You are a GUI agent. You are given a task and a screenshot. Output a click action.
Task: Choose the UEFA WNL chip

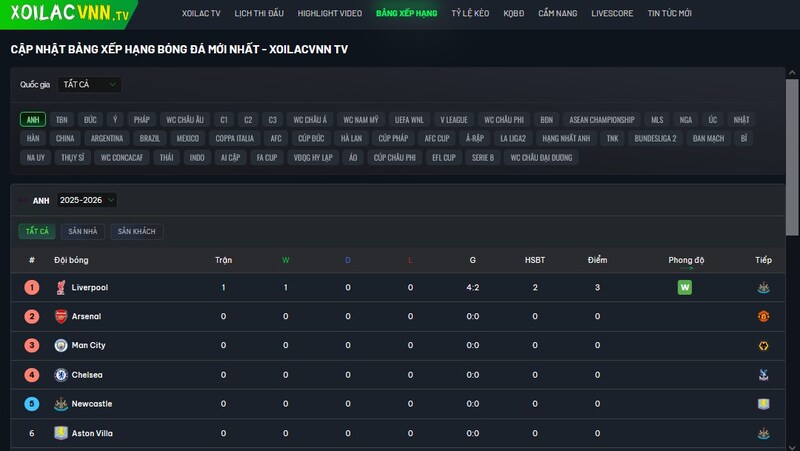pos(409,119)
